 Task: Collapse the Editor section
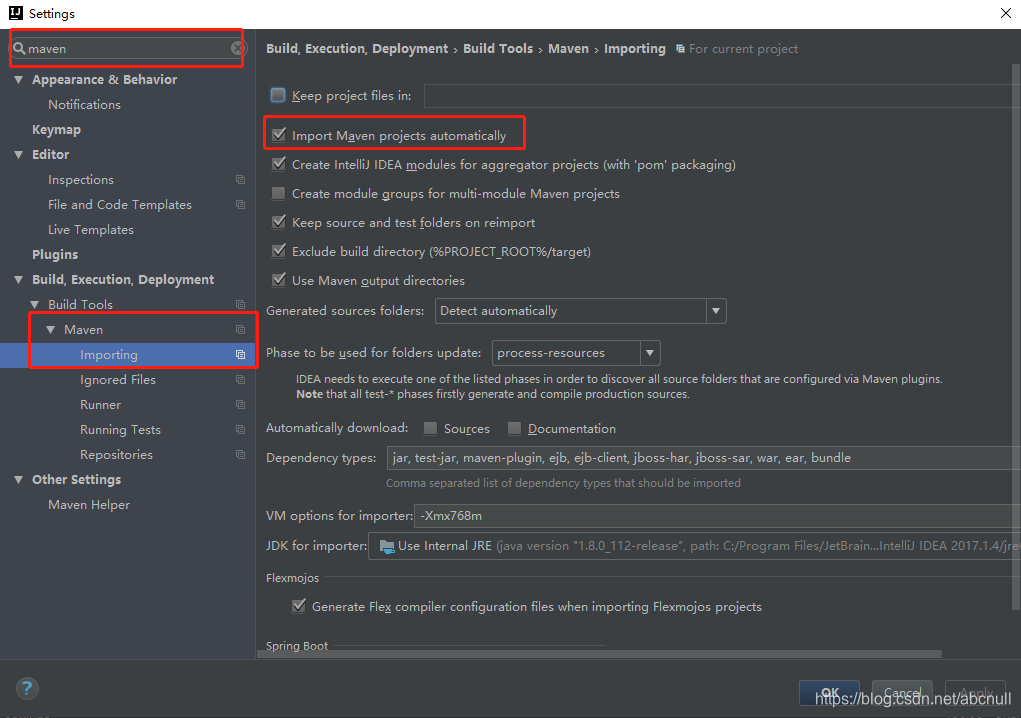18,154
